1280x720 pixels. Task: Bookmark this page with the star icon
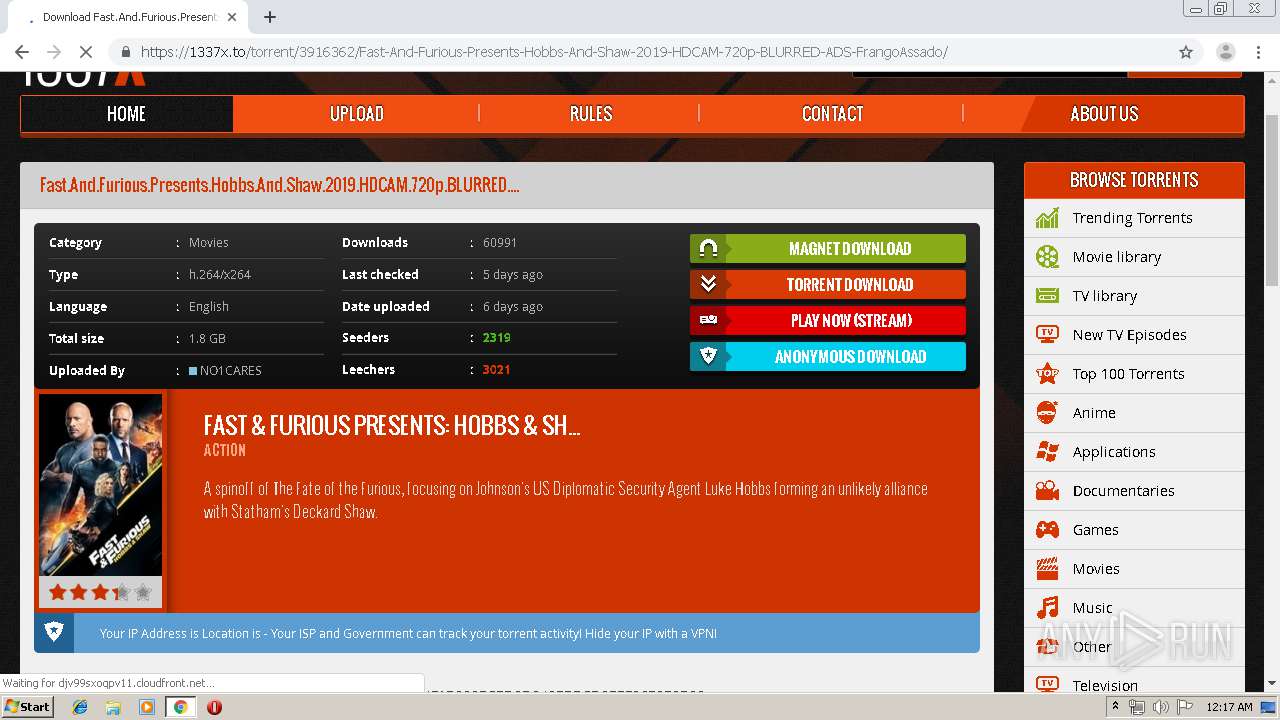pos(1186,52)
